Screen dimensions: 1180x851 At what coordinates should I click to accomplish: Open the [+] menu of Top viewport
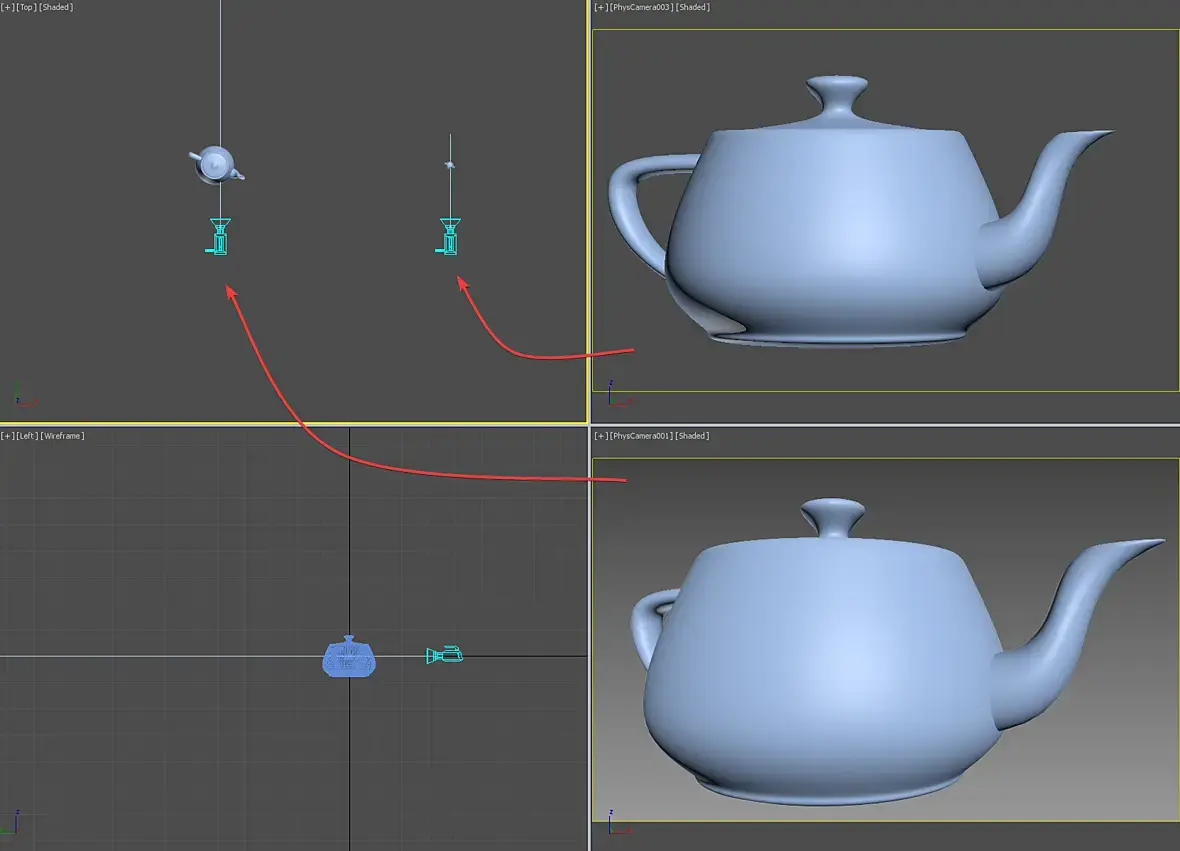[x=7, y=8]
